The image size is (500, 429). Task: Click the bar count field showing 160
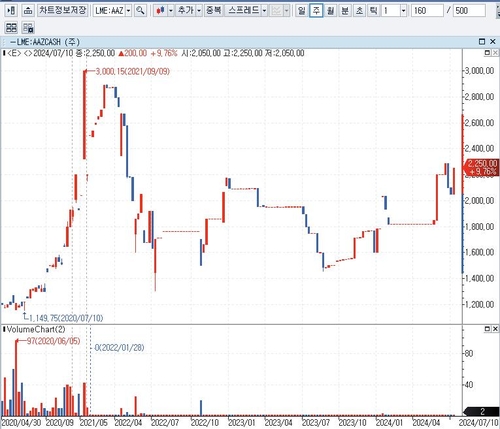click(427, 11)
